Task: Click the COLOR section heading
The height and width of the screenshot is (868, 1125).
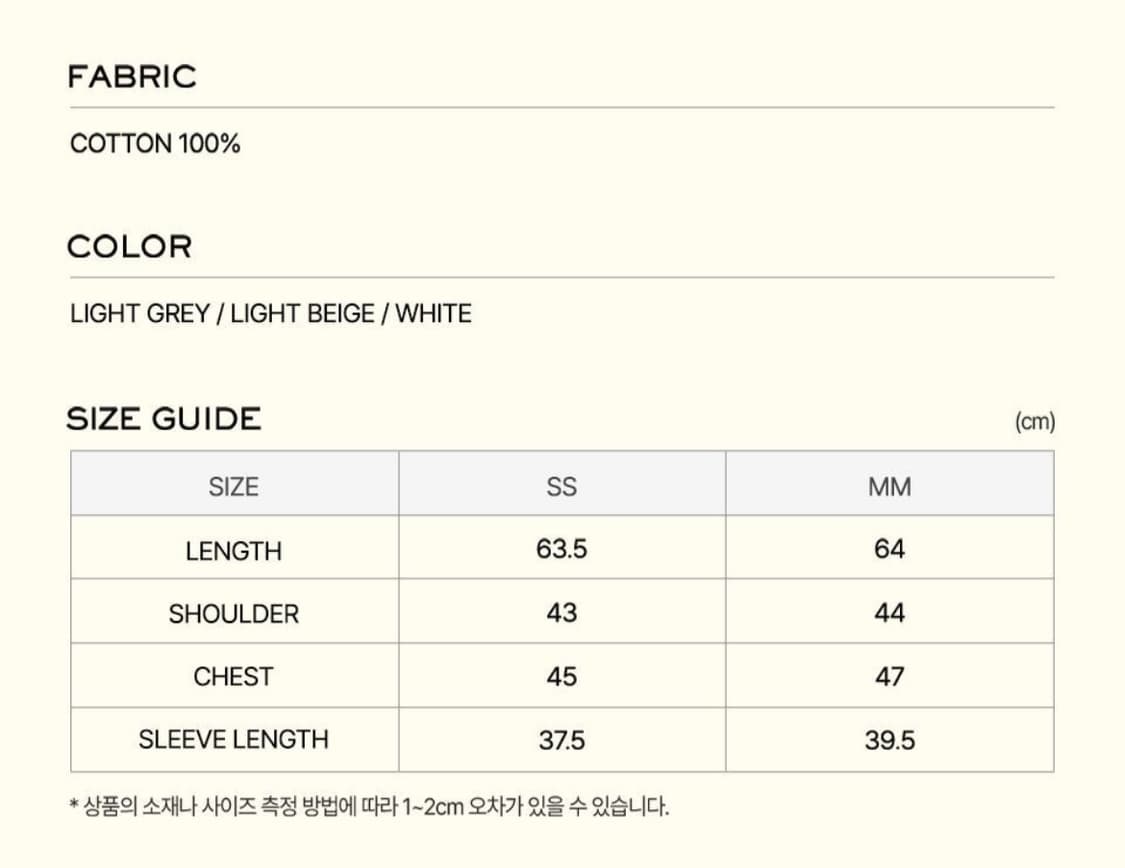Action: (x=129, y=247)
